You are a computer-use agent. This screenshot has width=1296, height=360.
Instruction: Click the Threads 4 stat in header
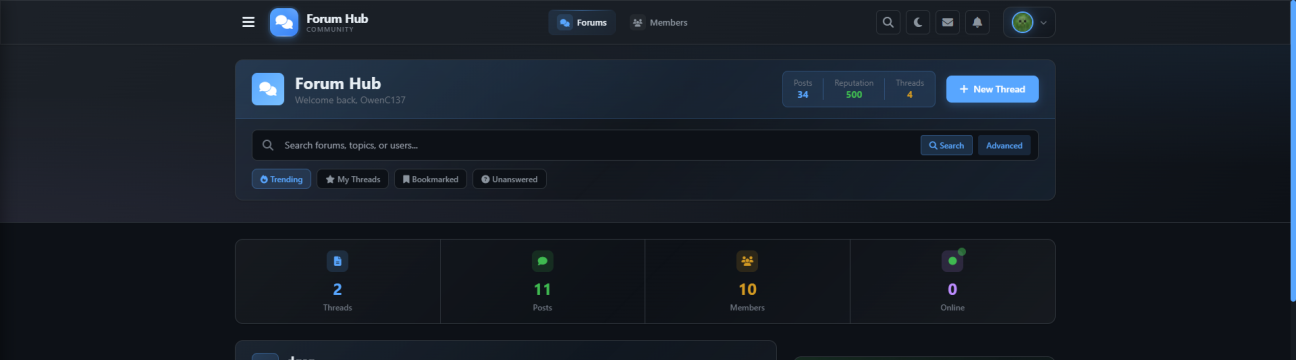pyautogui.click(x=910, y=89)
